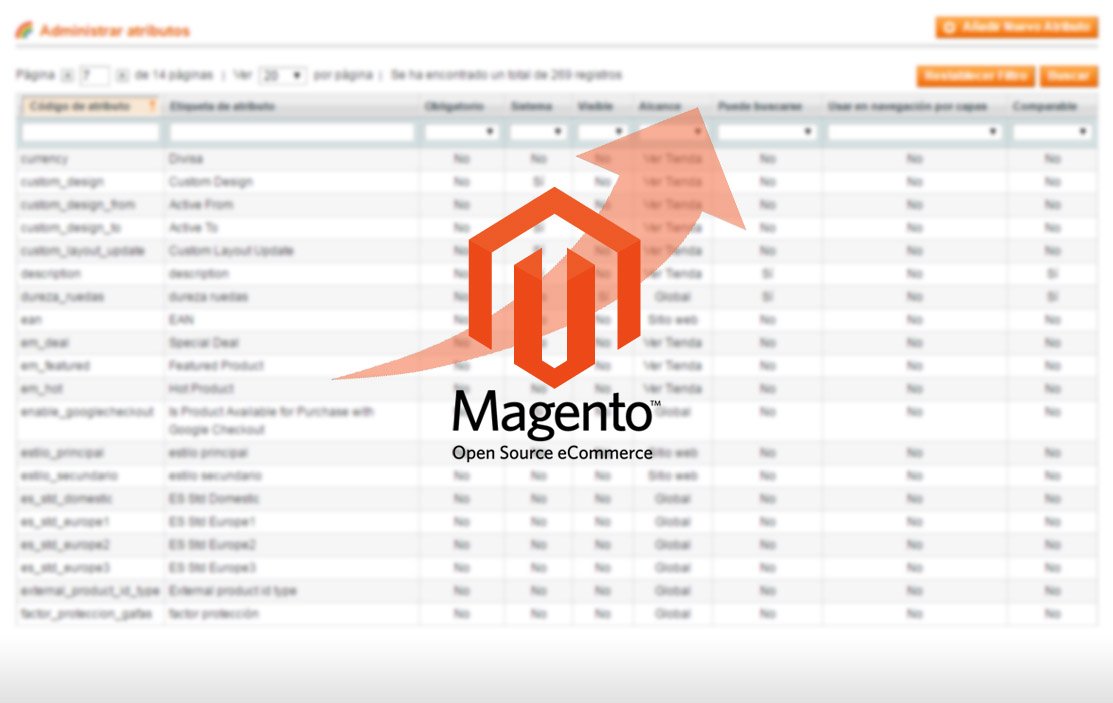Open the Obligatorio filter dropdown

pyautogui.click(x=461, y=132)
